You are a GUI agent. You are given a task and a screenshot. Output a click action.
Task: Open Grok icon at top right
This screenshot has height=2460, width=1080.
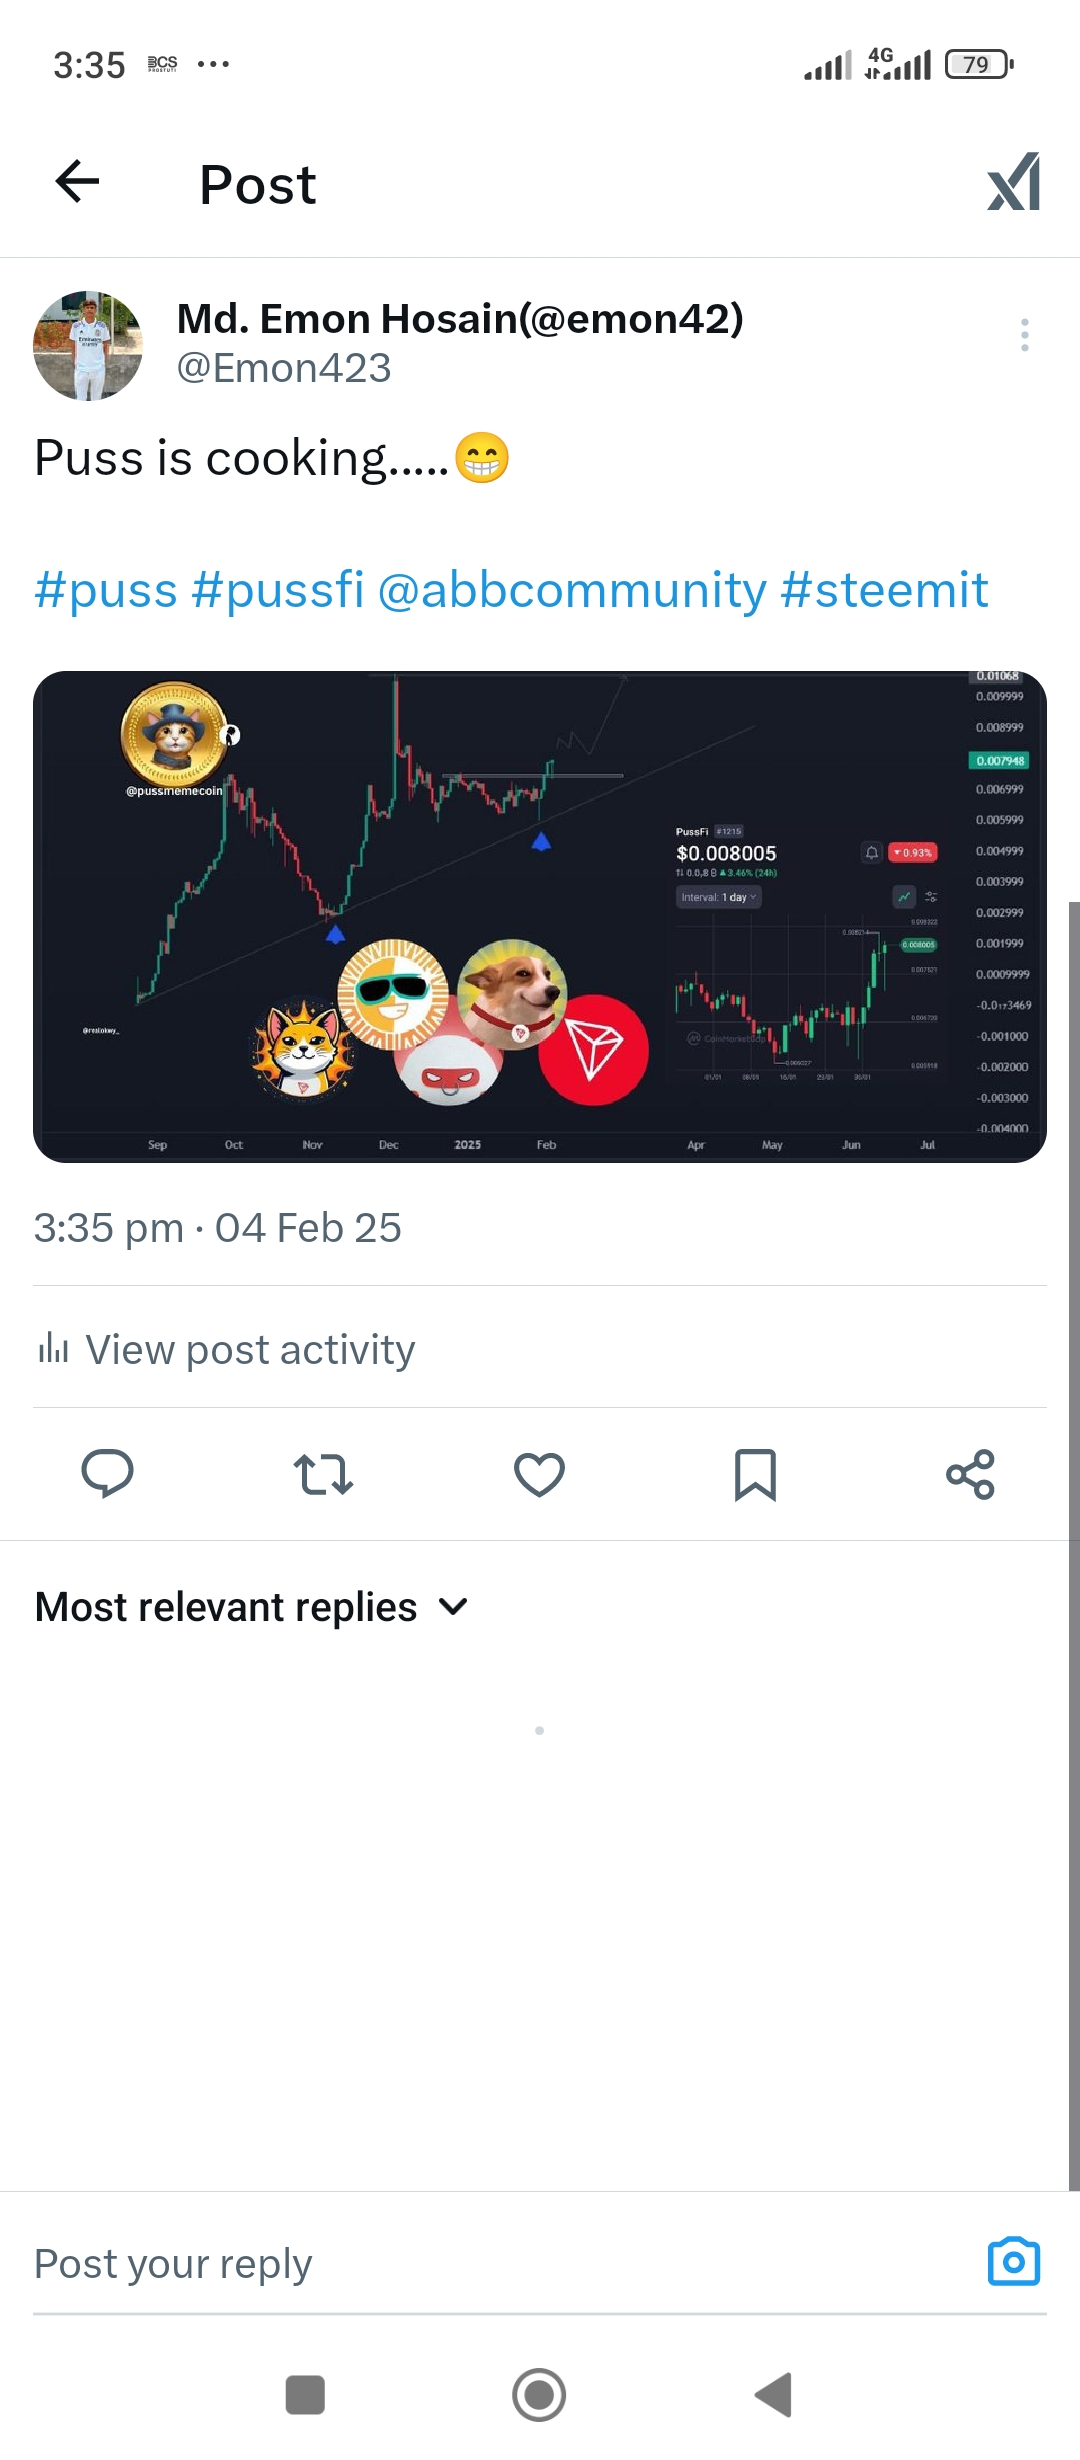pos(1013,182)
